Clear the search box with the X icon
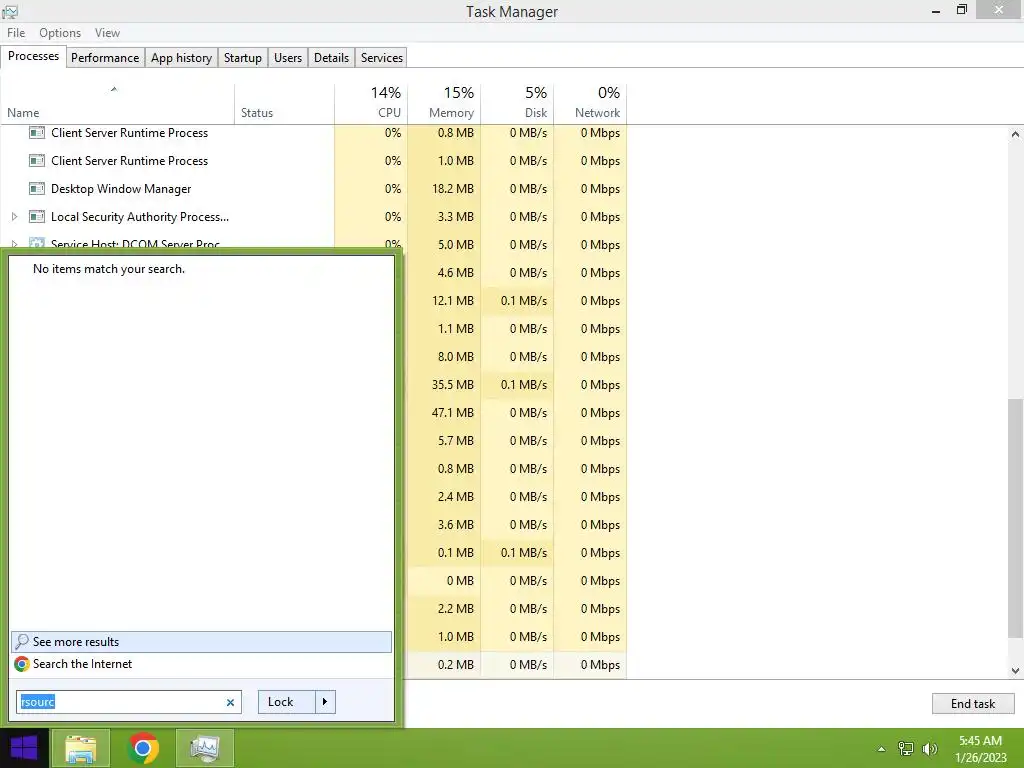The image size is (1024, 768). (230, 703)
